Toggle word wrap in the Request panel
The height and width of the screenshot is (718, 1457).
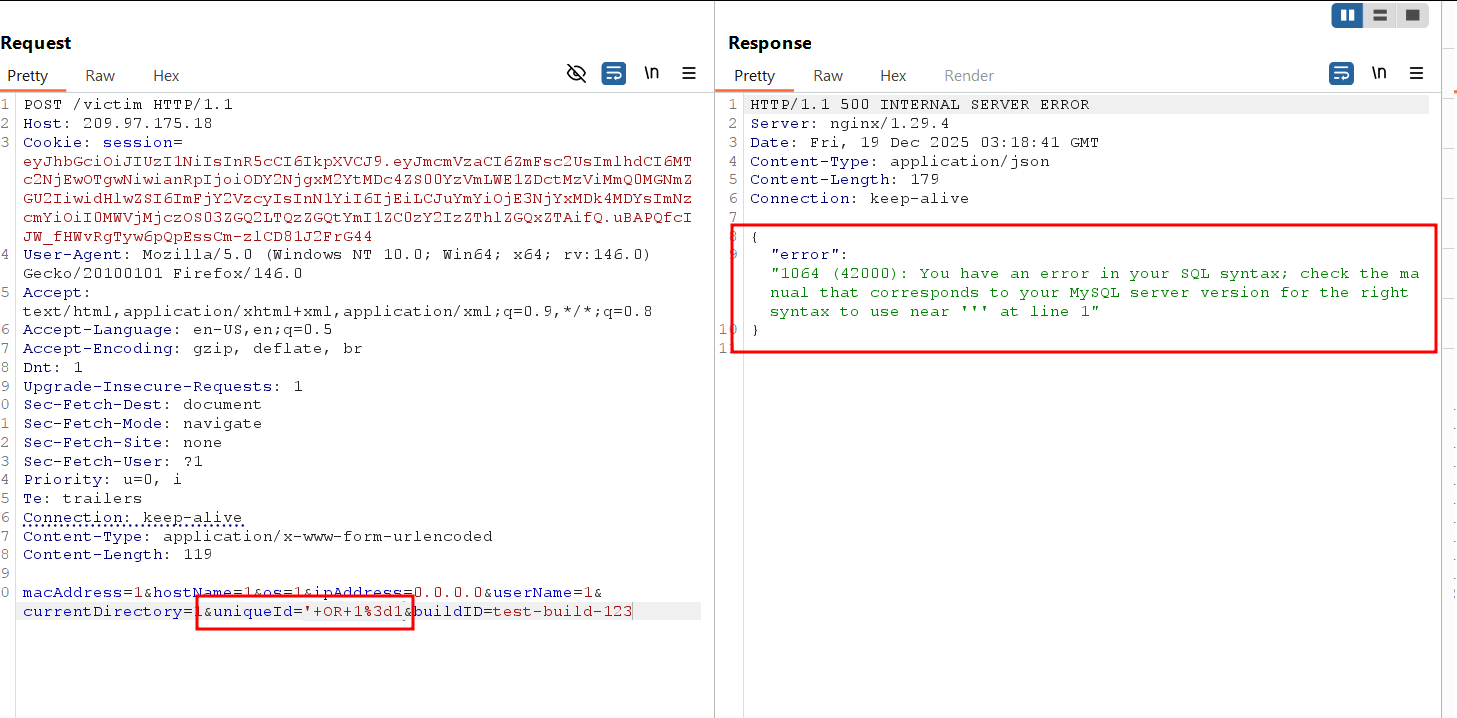pyautogui.click(x=613, y=73)
